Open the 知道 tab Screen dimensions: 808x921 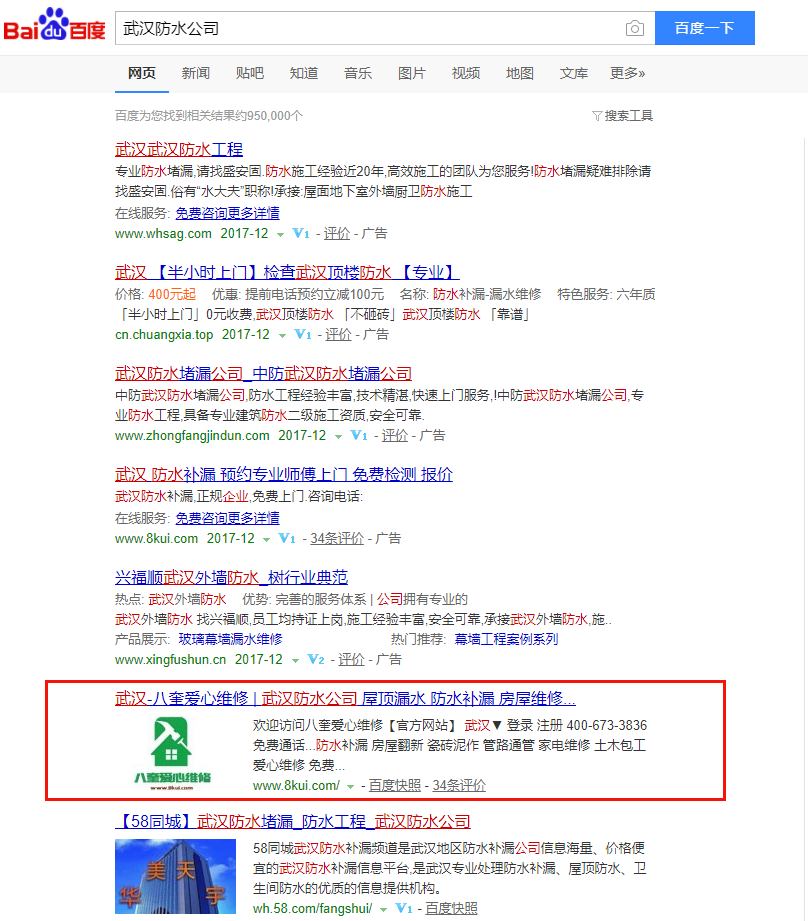(304, 73)
